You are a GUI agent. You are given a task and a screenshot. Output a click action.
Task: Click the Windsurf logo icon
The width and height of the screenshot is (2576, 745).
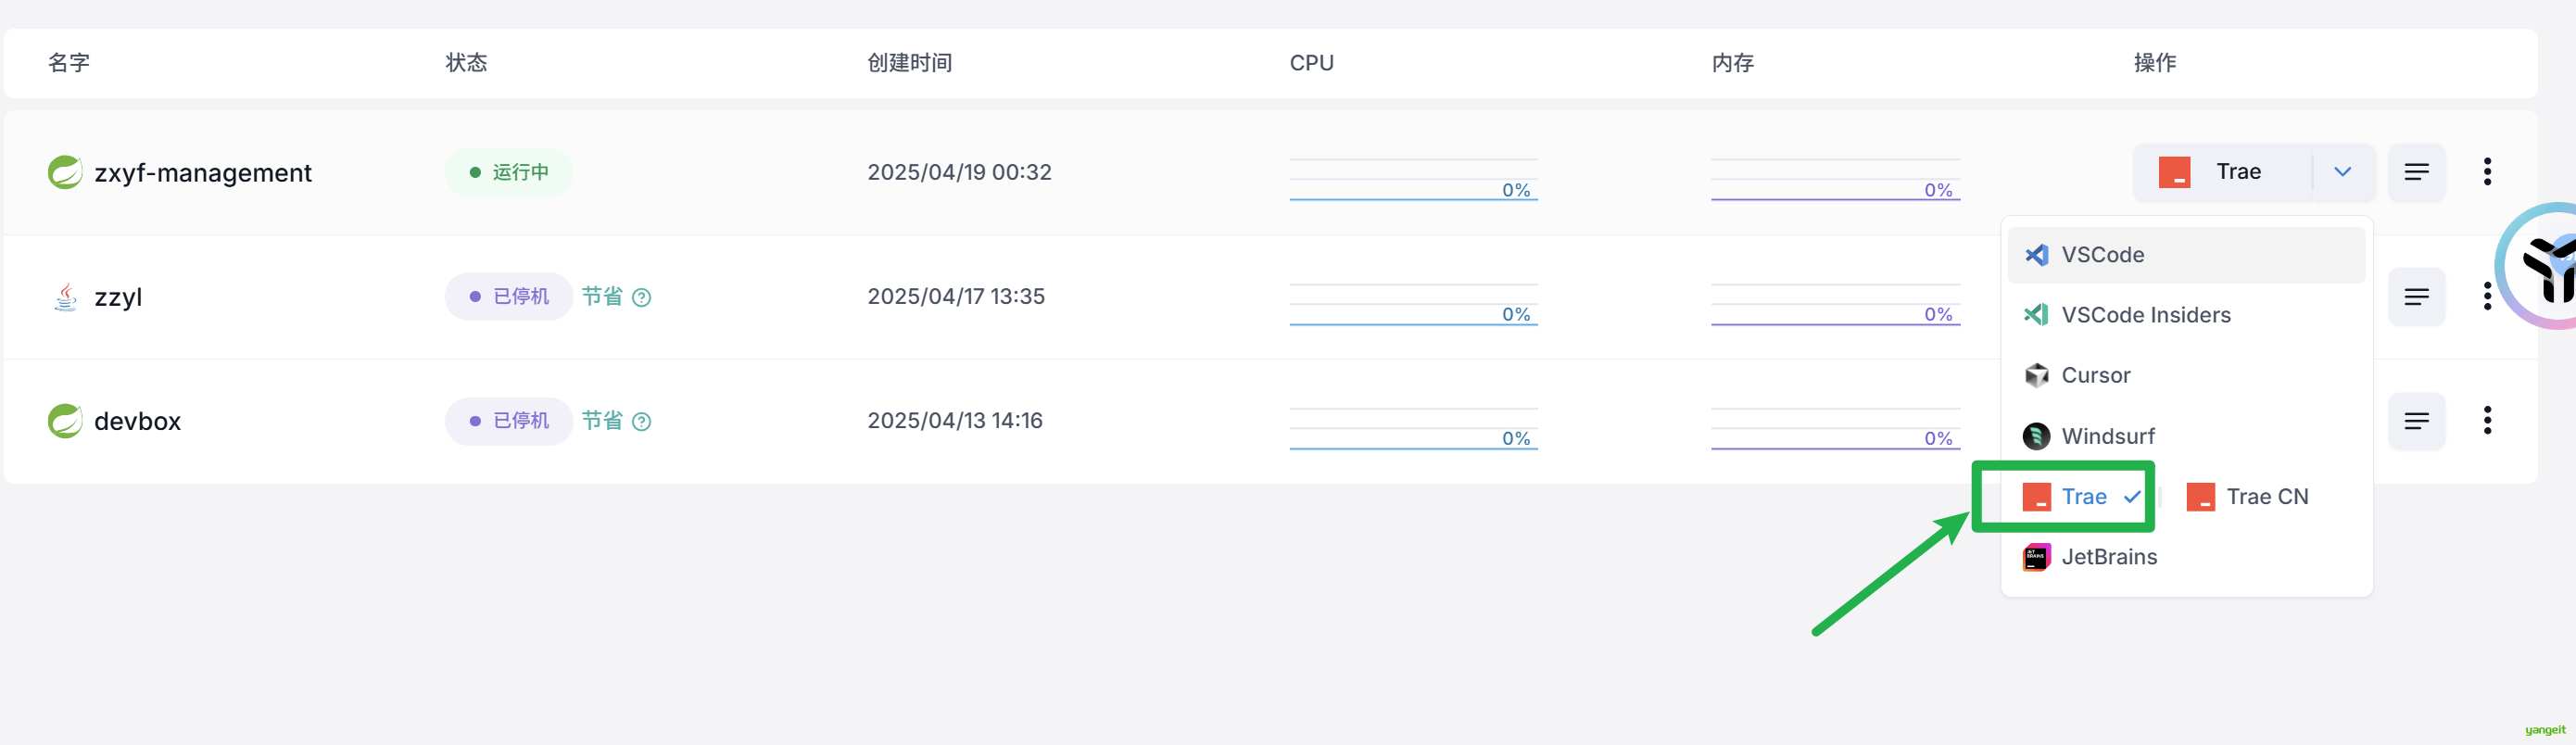pyautogui.click(x=2035, y=436)
